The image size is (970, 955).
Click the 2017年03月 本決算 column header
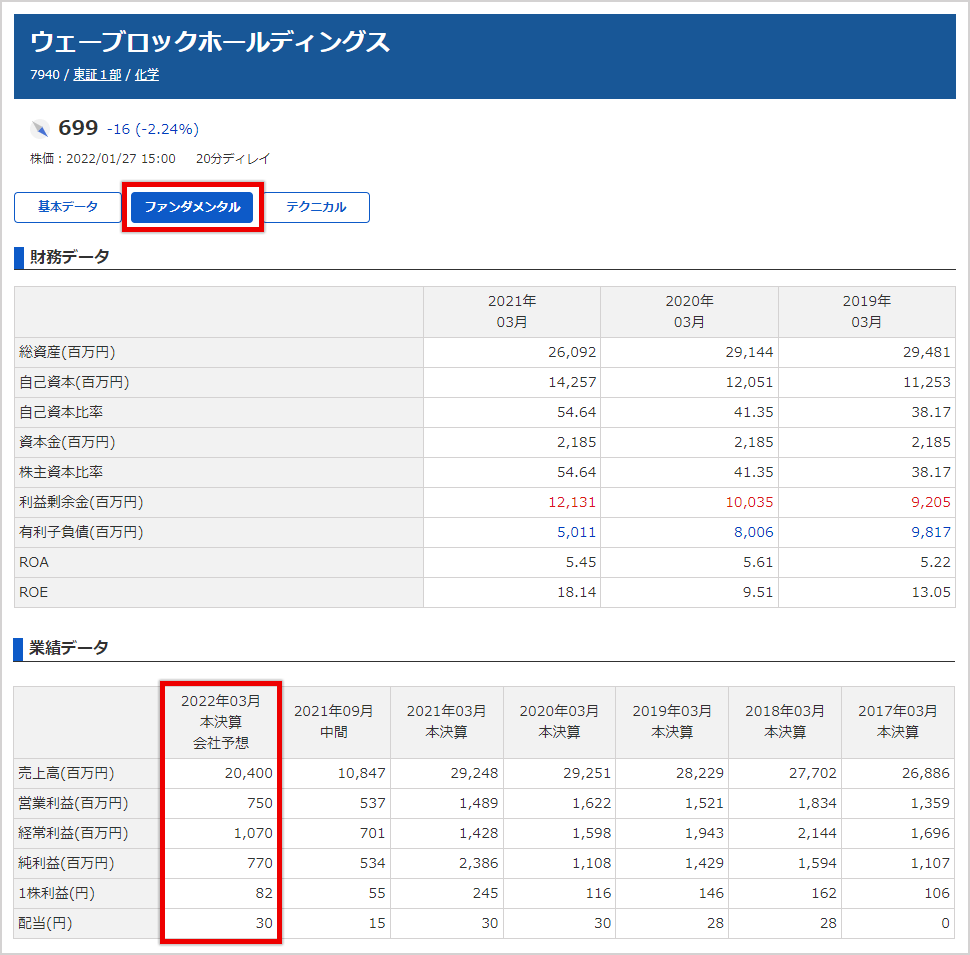(898, 722)
